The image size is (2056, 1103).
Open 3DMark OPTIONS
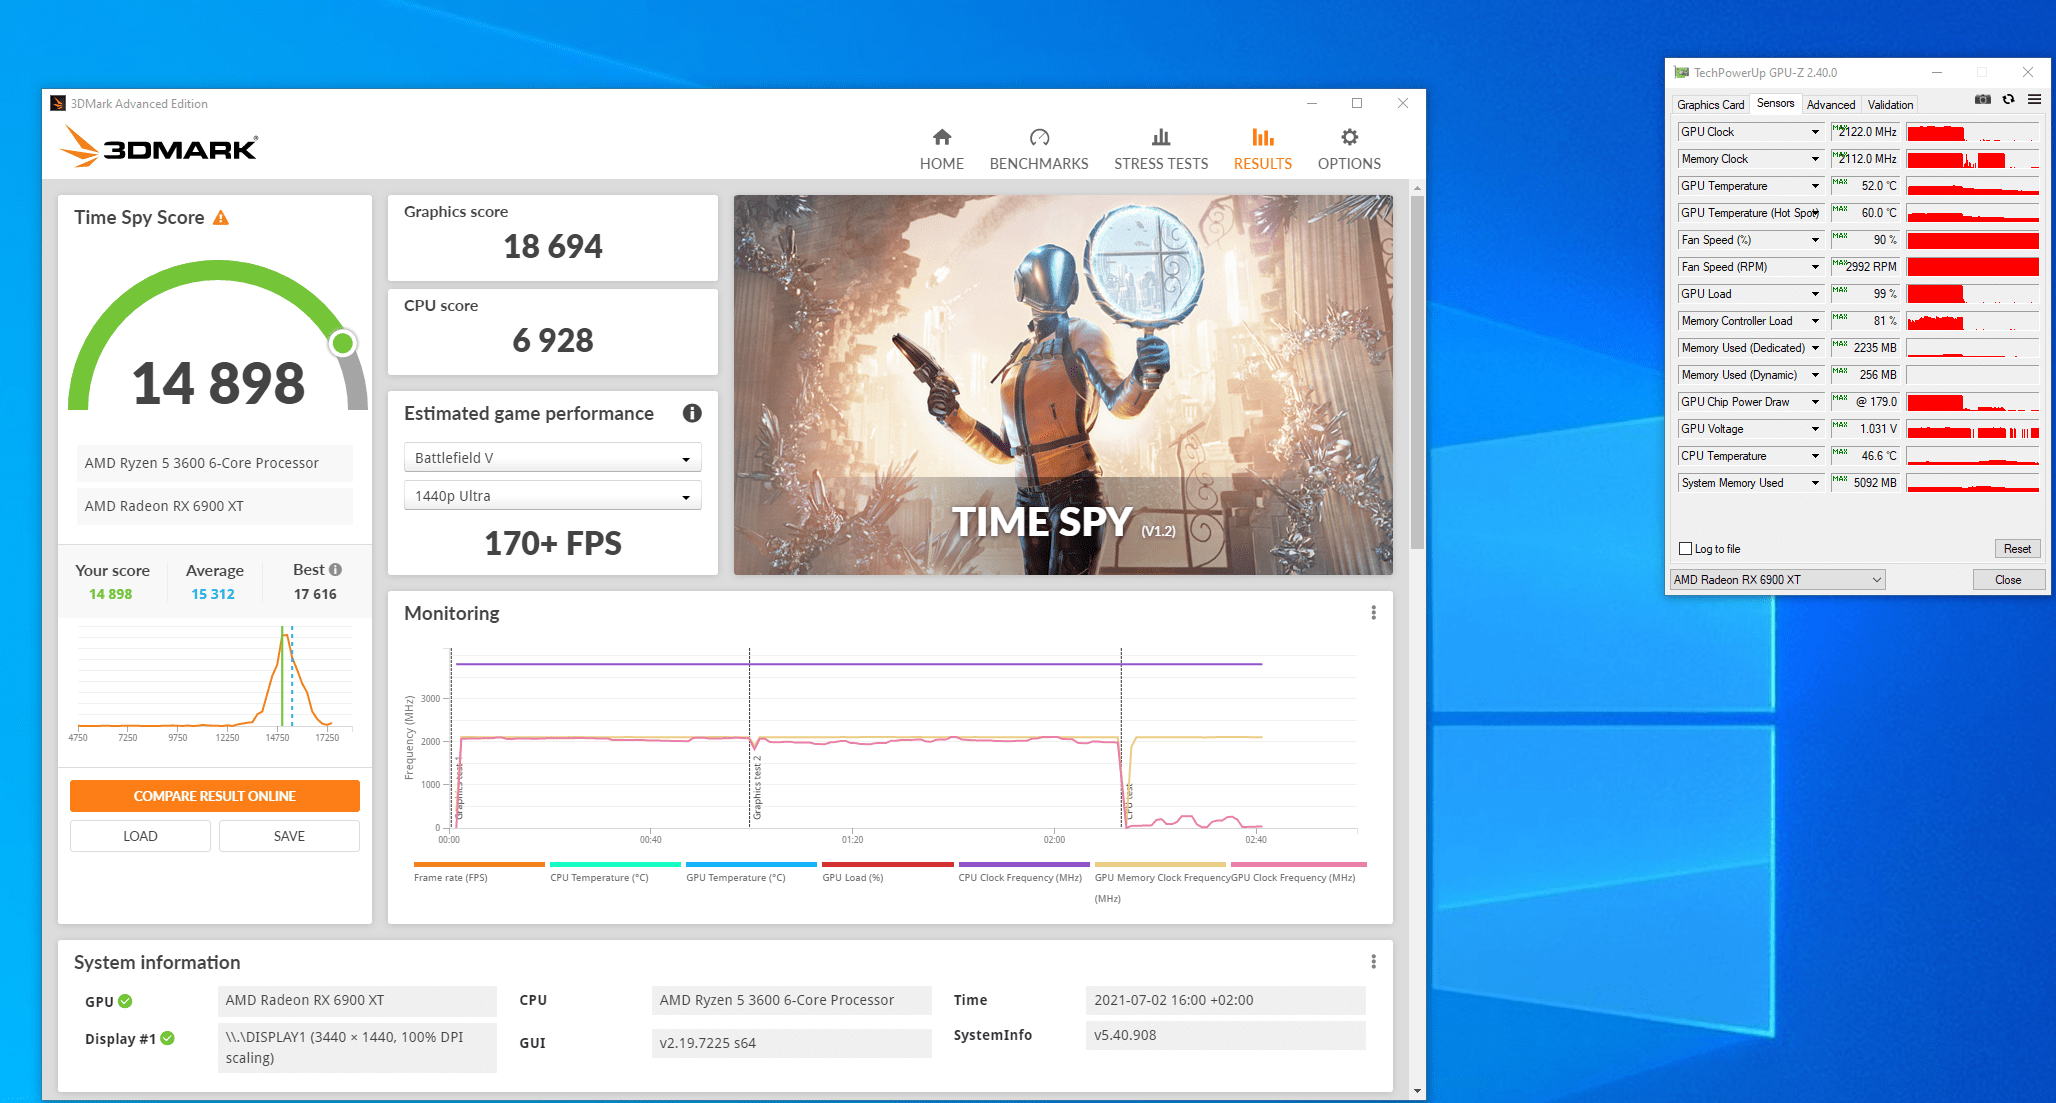tap(1348, 149)
